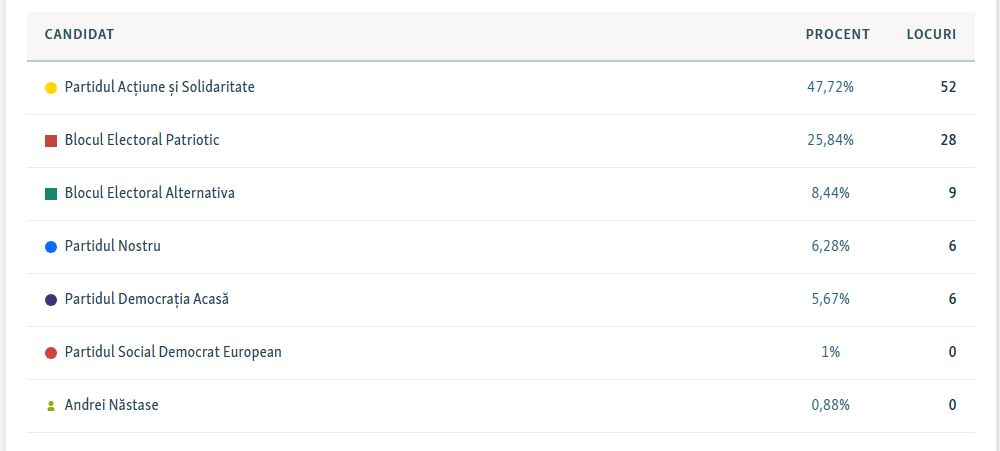Click the 25,84% percentage value
The width and height of the screenshot is (1000, 451).
tap(830, 140)
